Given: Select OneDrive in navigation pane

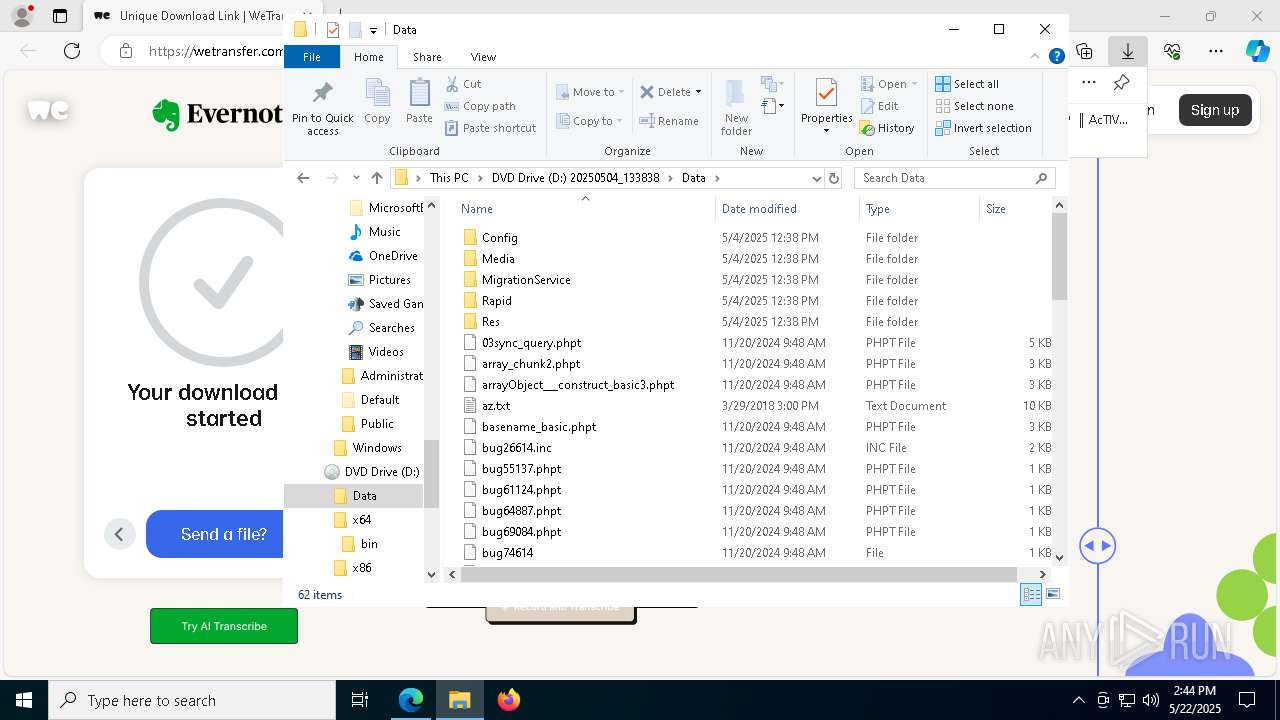Looking at the screenshot, I should [x=393, y=256].
